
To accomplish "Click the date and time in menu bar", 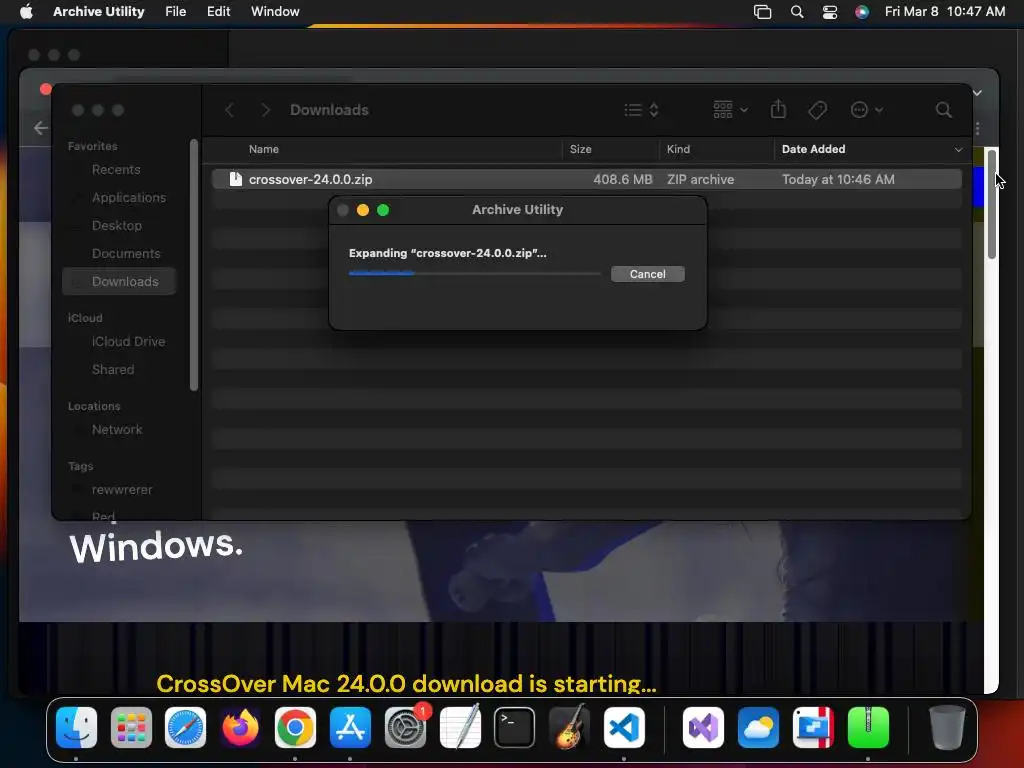I will click(x=944, y=11).
